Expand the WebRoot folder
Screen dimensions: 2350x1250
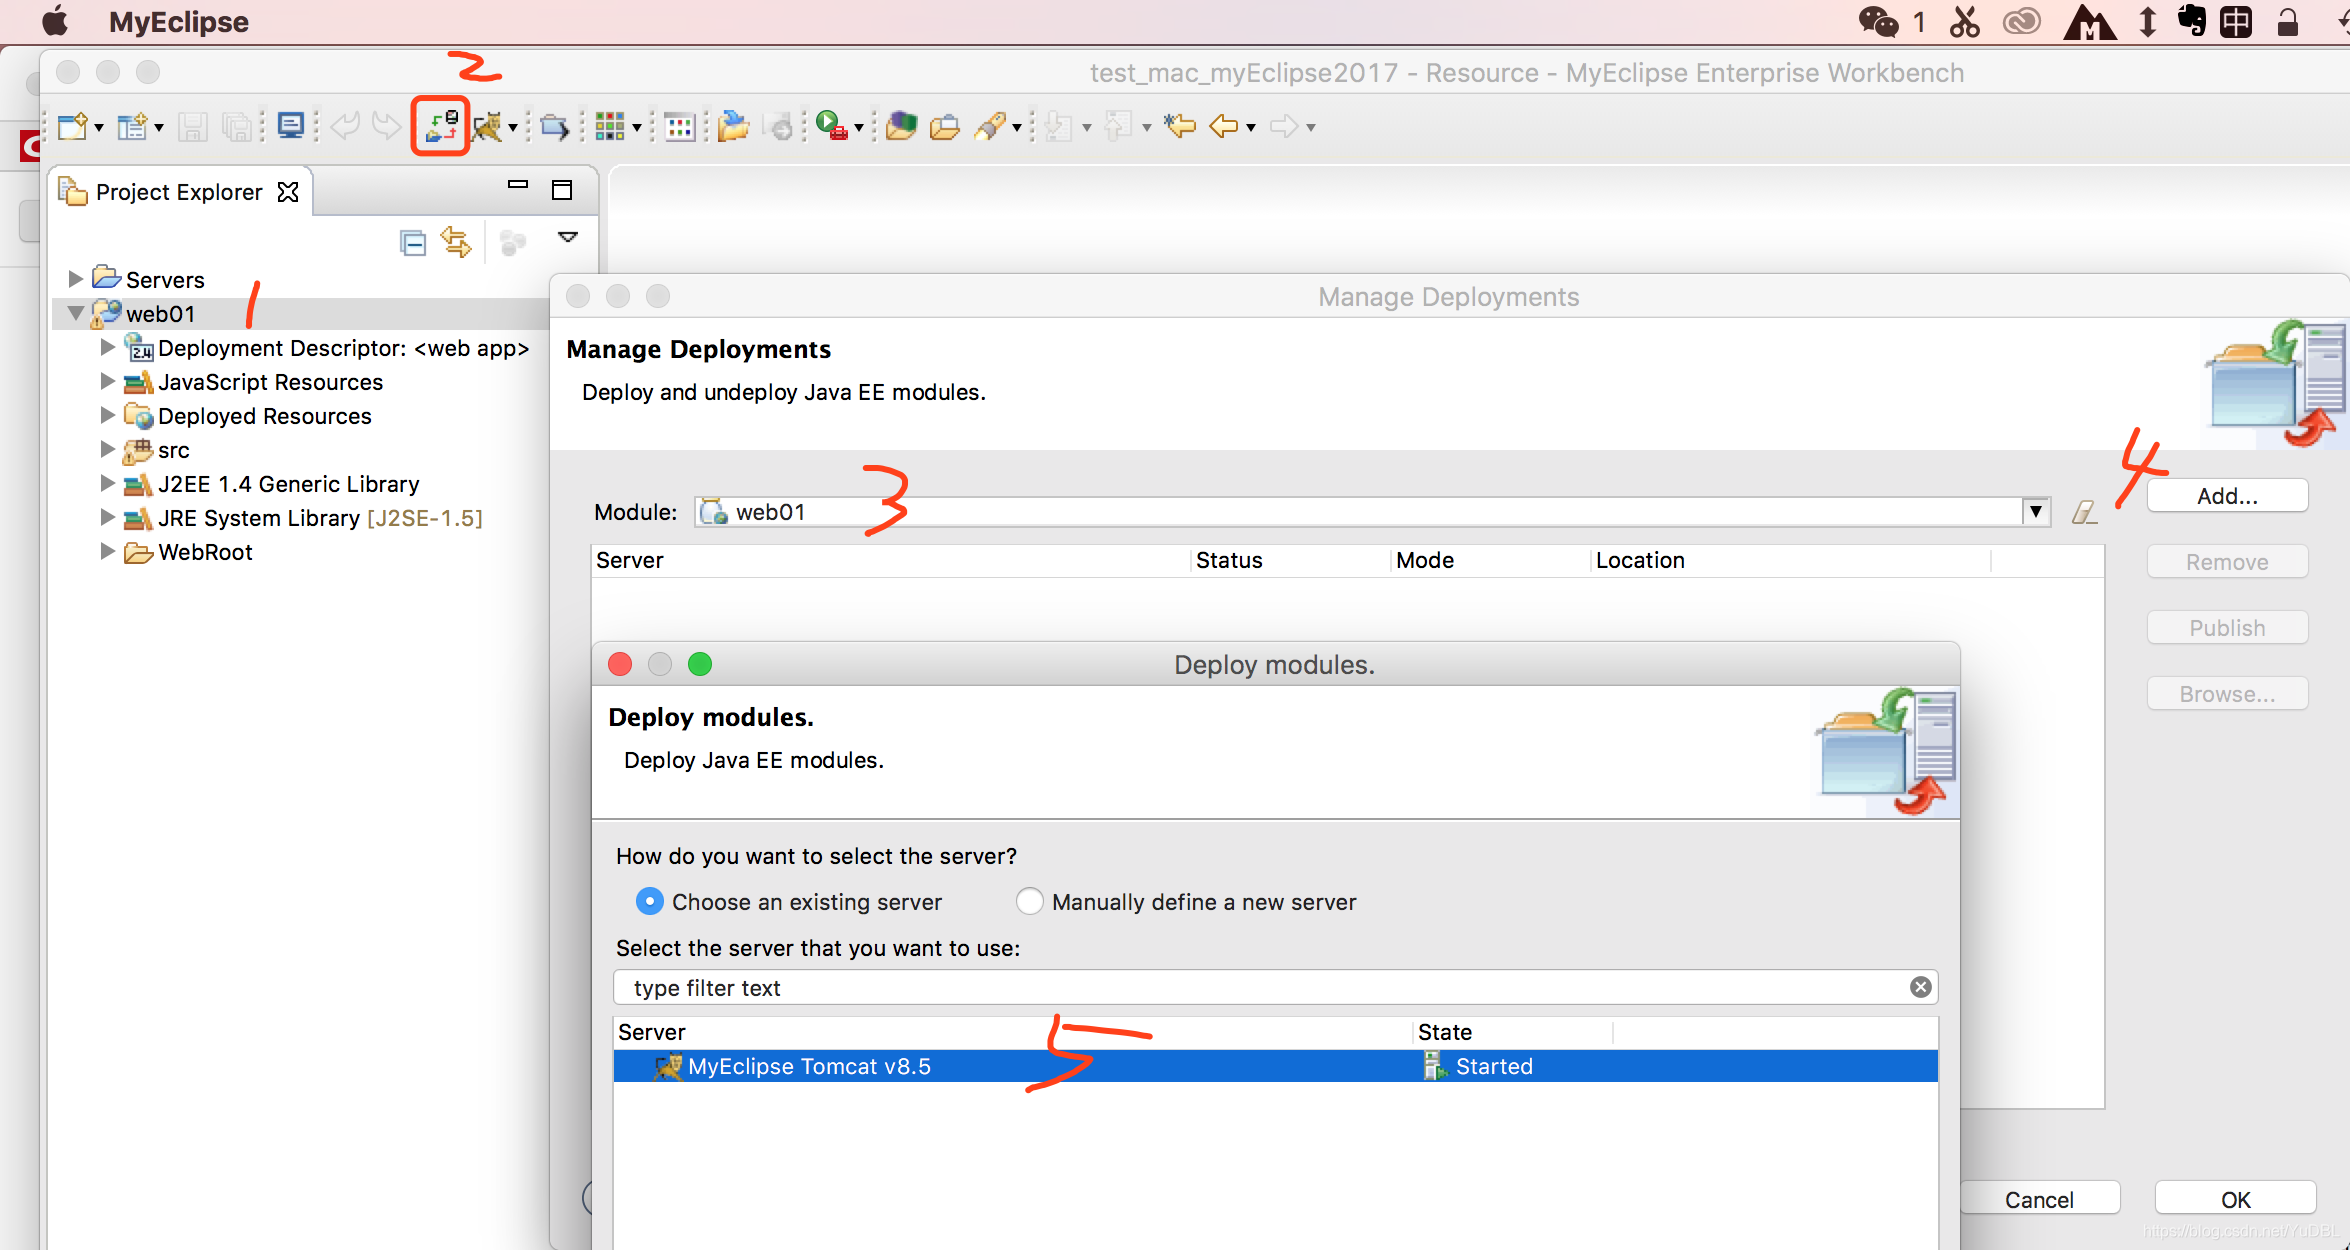click(x=108, y=552)
